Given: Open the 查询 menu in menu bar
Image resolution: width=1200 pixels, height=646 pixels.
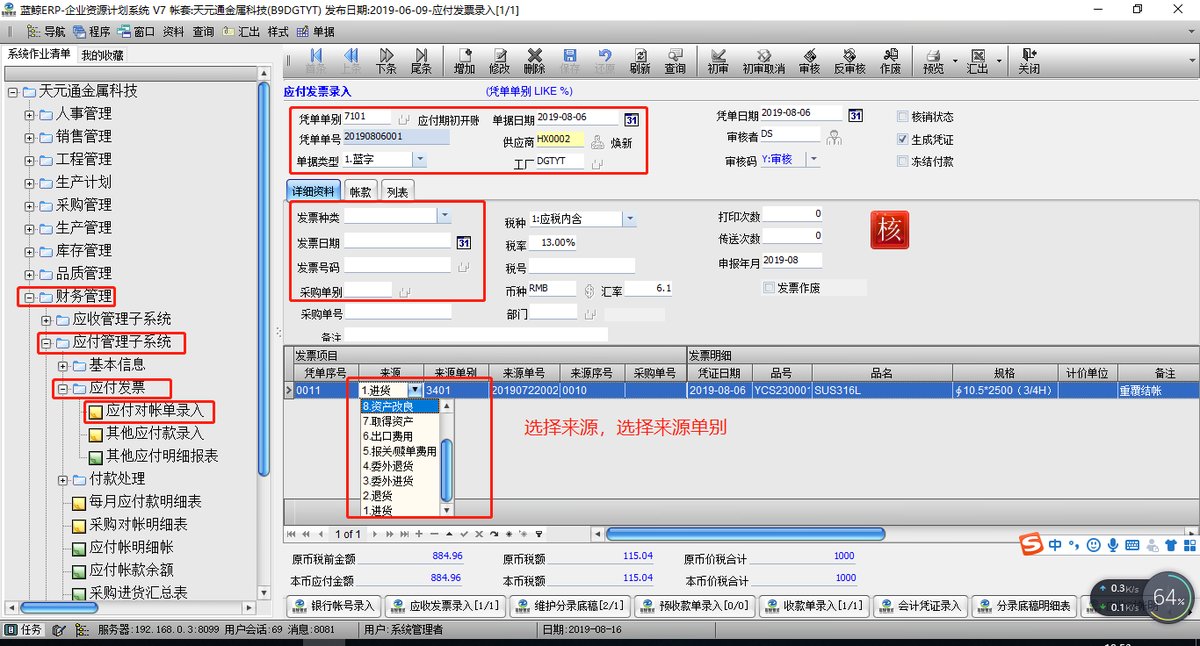Looking at the screenshot, I should [x=203, y=31].
